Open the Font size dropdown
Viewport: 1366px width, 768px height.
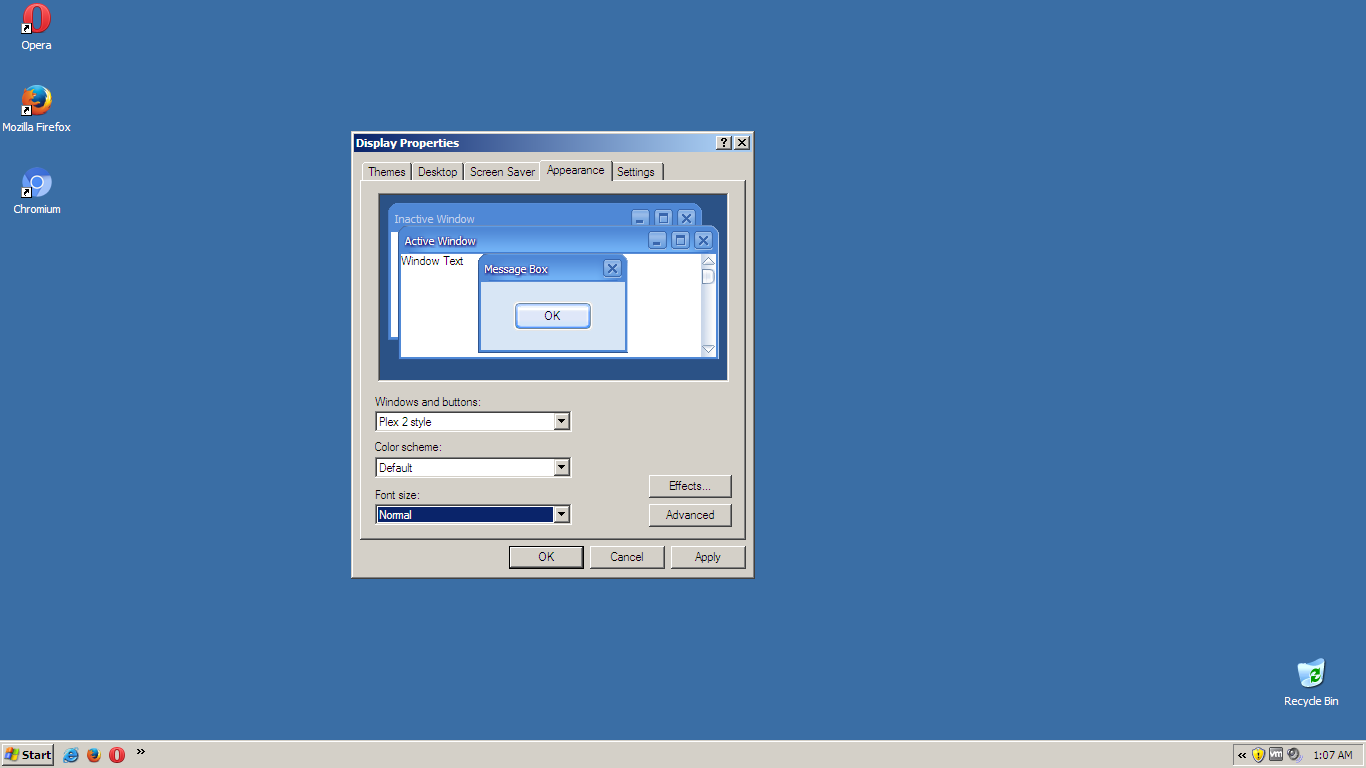click(561, 514)
